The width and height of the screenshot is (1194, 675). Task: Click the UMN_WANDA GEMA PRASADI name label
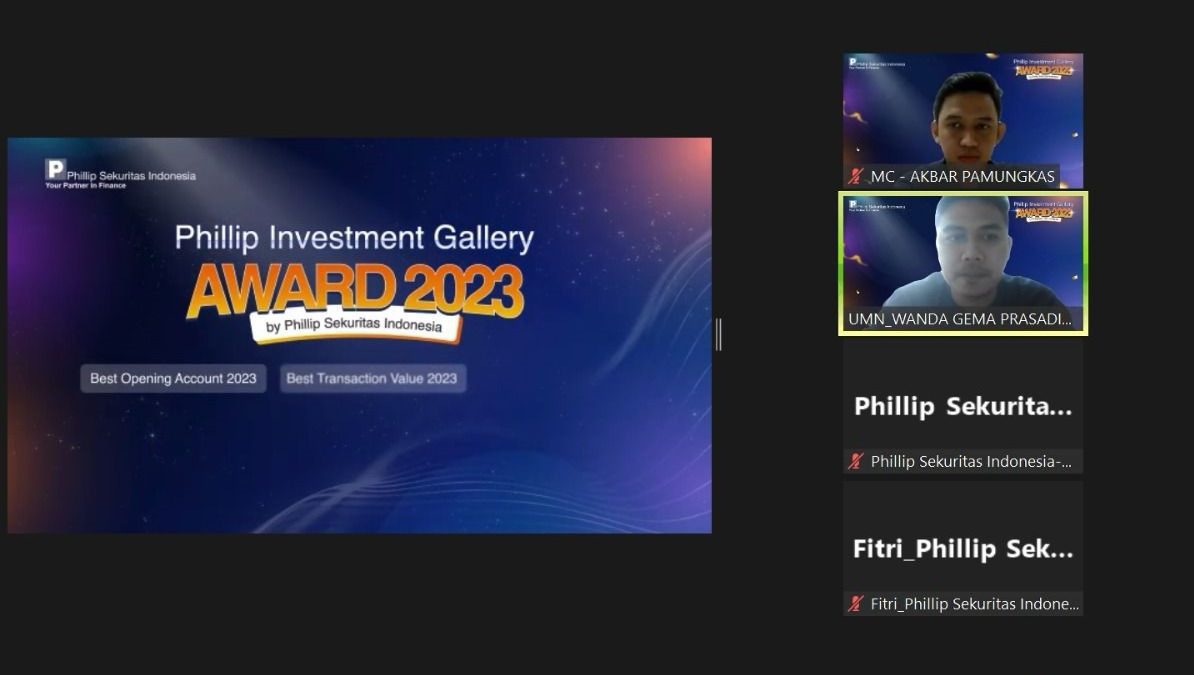(x=960, y=318)
